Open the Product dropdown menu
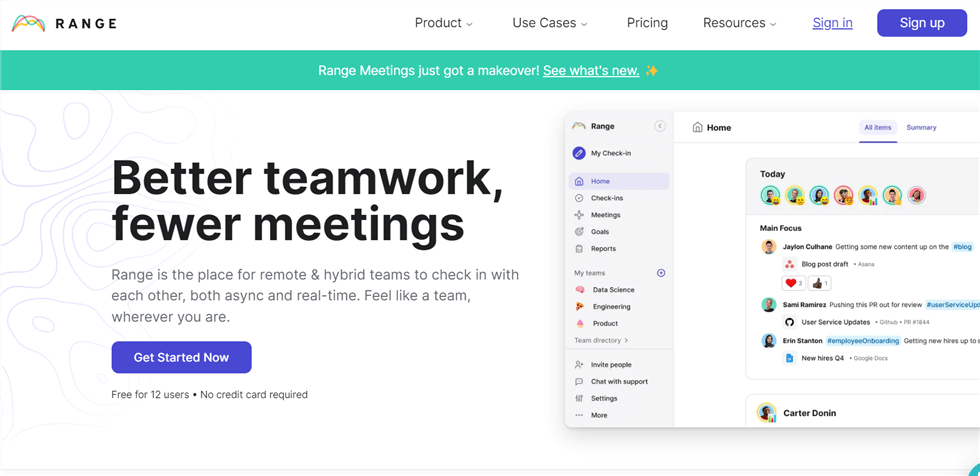Viewport: 980px width, 476px height. coord(444,23)
